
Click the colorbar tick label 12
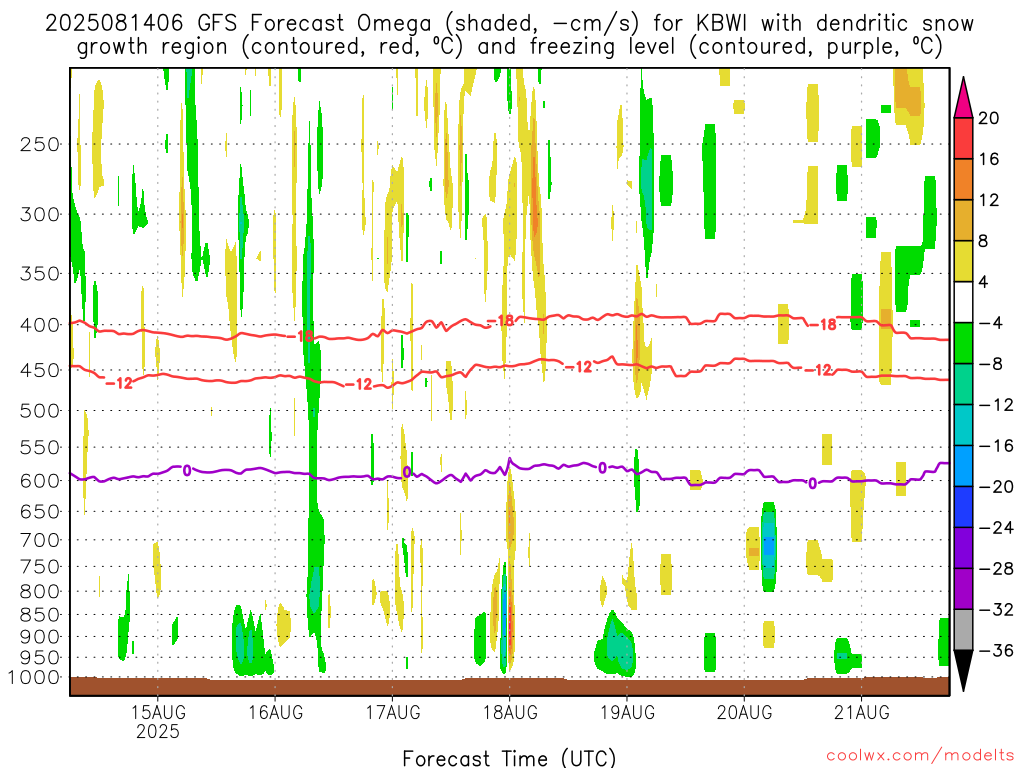[x=989, y=200]
